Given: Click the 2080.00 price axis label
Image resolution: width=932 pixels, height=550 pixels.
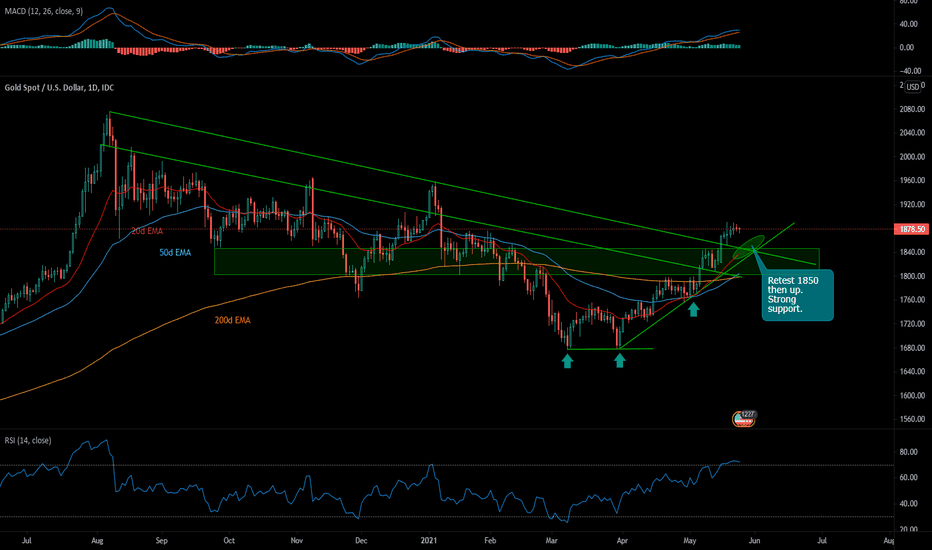Looking at the screenshot, I should (912, 109).
